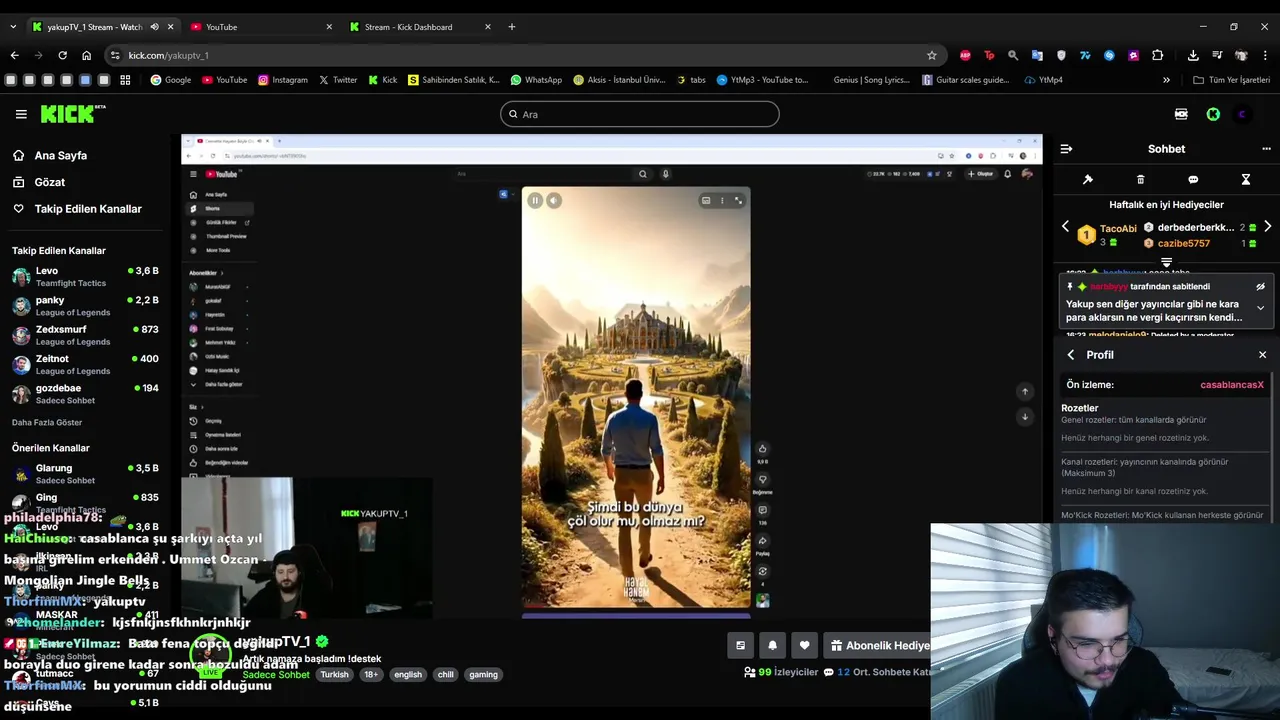Open panky channel in the sidebar
The width and height of the screenshot is (1280, 720).
coord(86,306)
